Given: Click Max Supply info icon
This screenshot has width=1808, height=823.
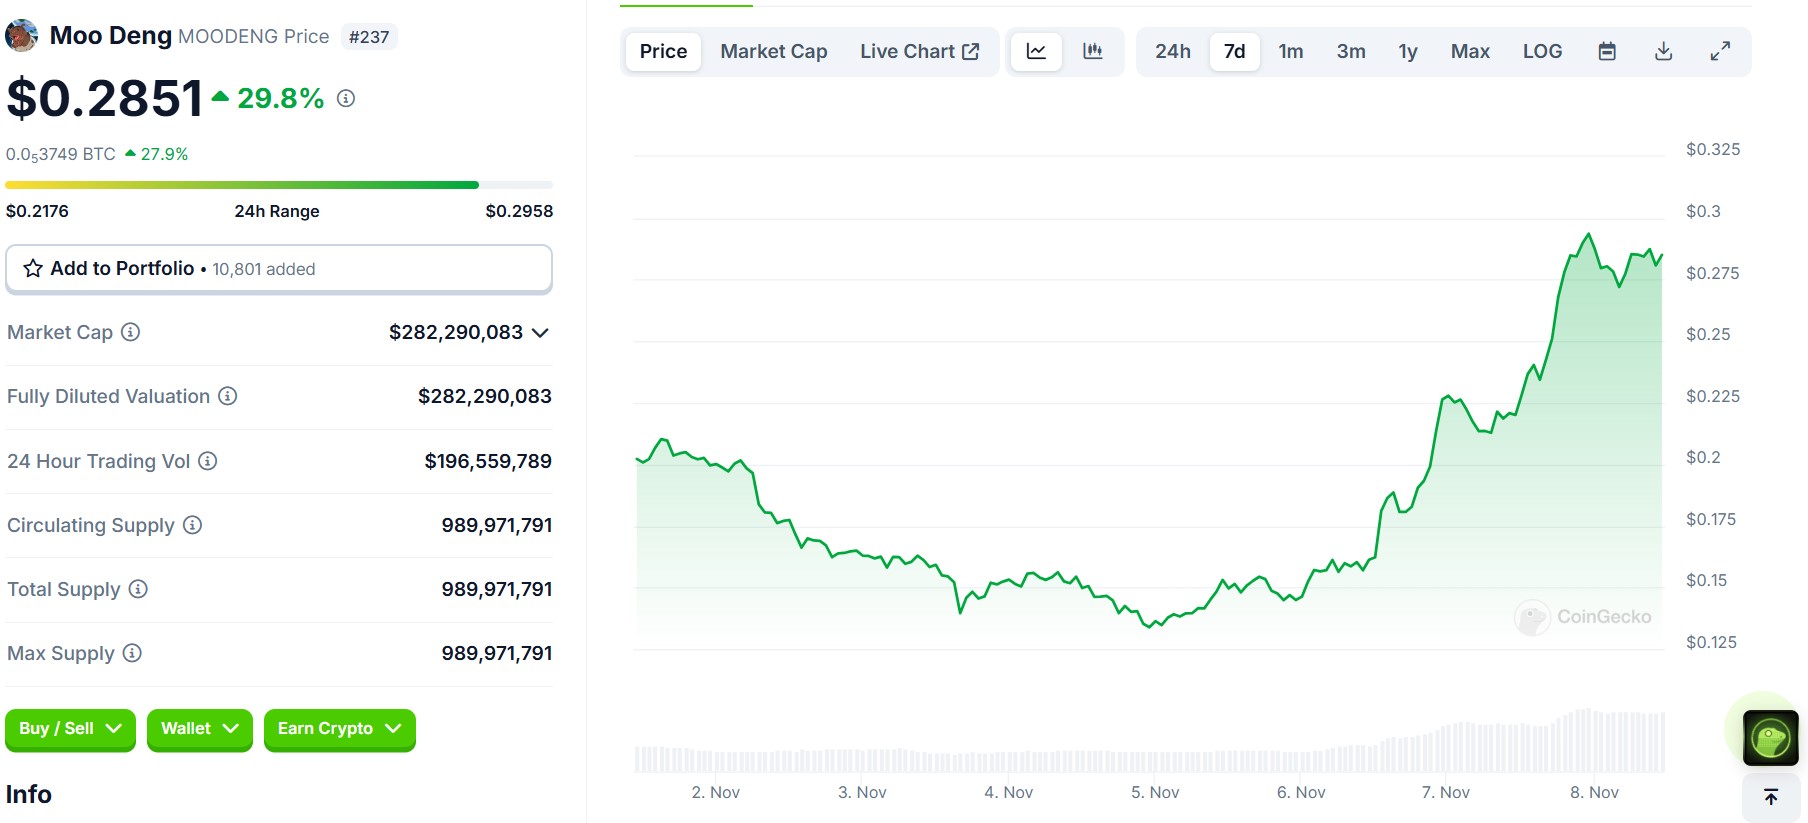Looking at the screenshot, I should [x=132, y=653].
